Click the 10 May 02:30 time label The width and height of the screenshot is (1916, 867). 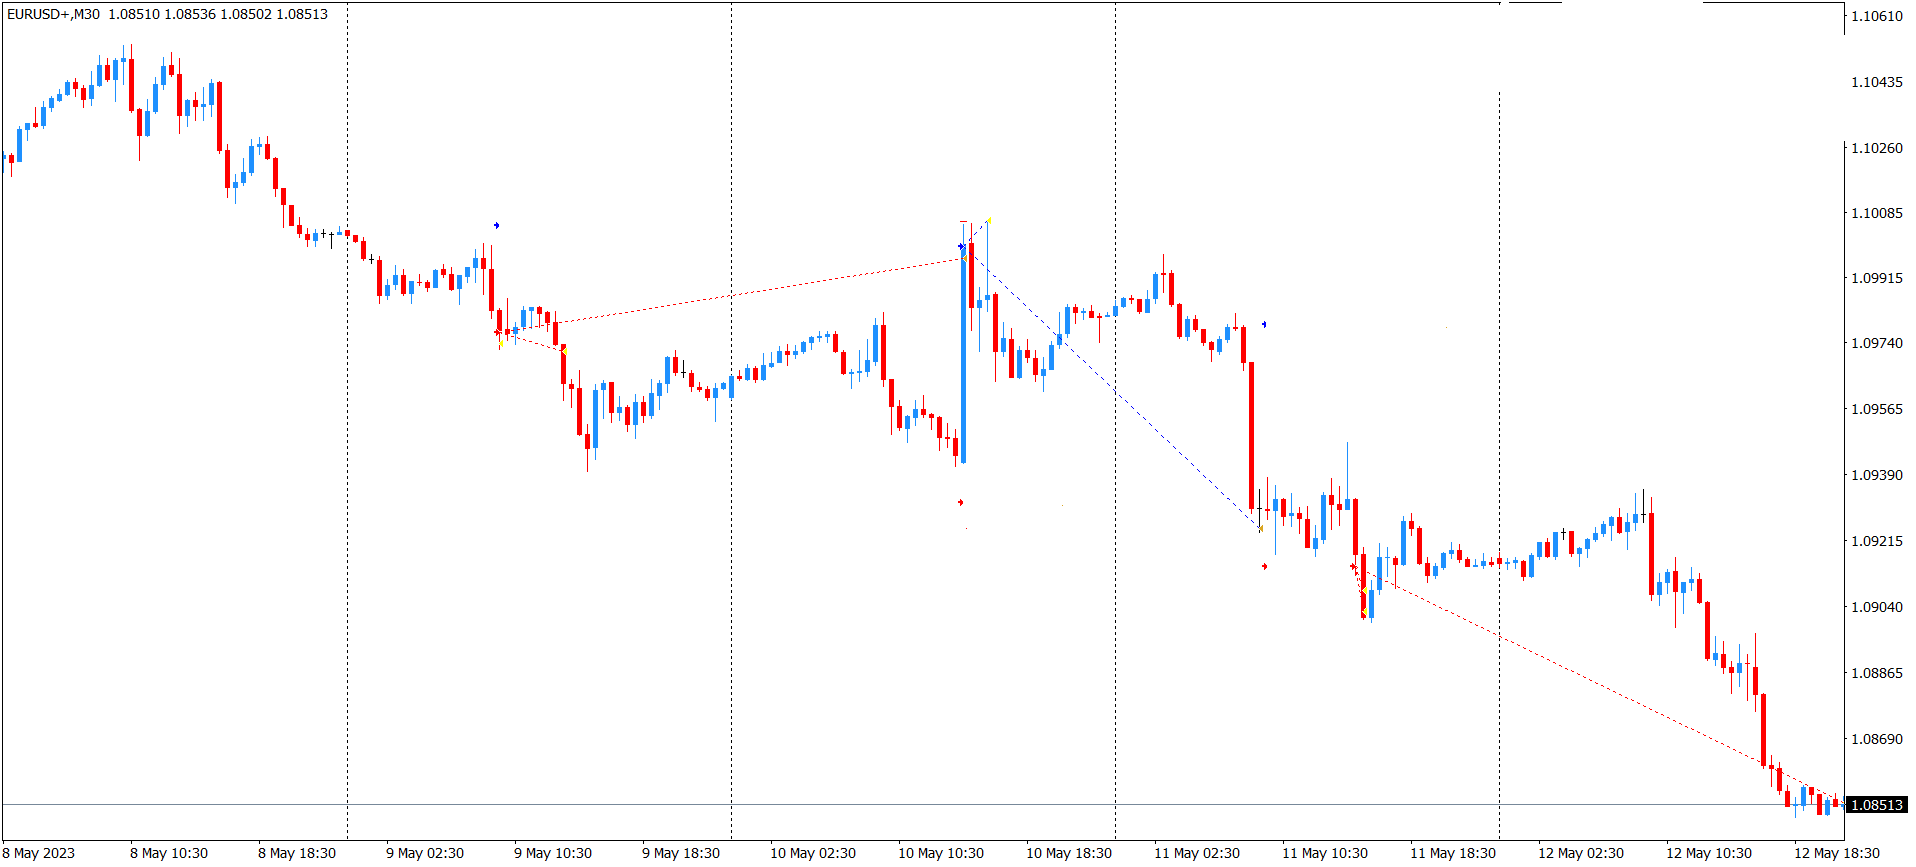pos(813,853)
